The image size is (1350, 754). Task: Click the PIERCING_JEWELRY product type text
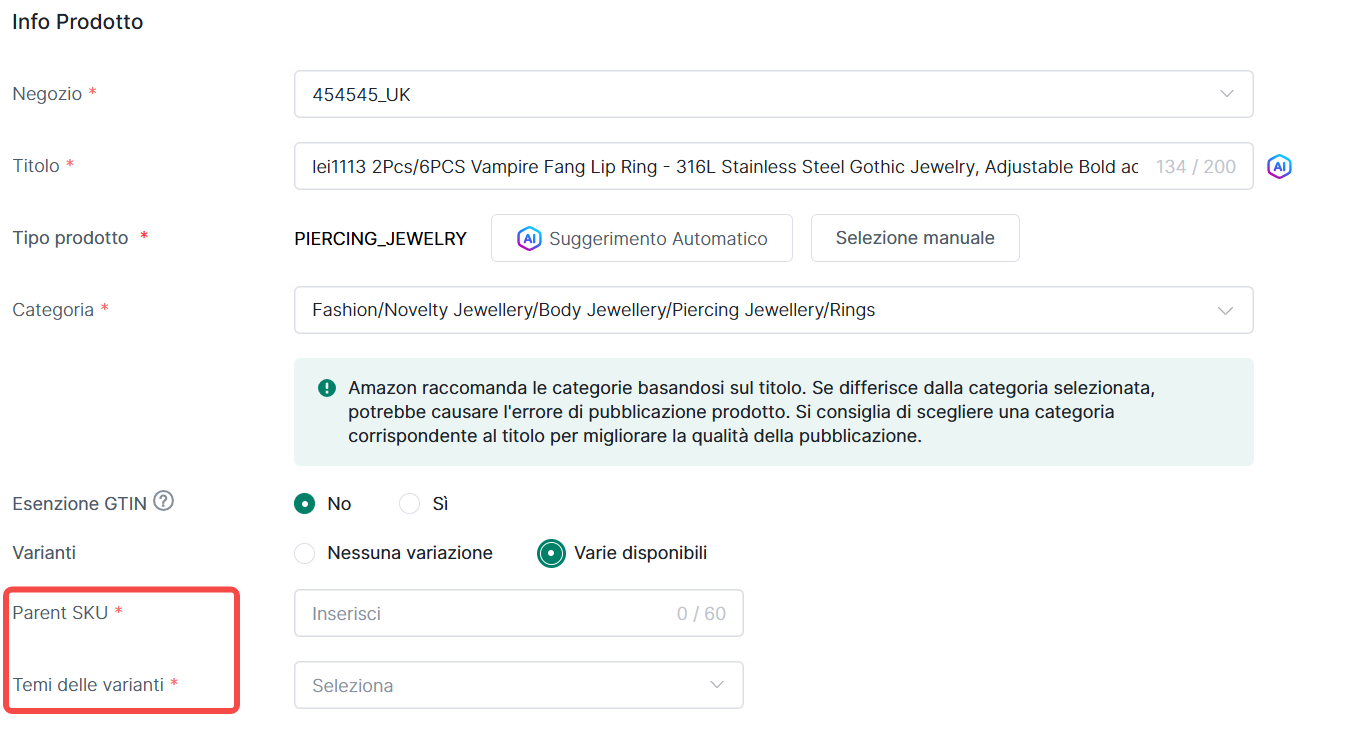(x=380, y=239)
